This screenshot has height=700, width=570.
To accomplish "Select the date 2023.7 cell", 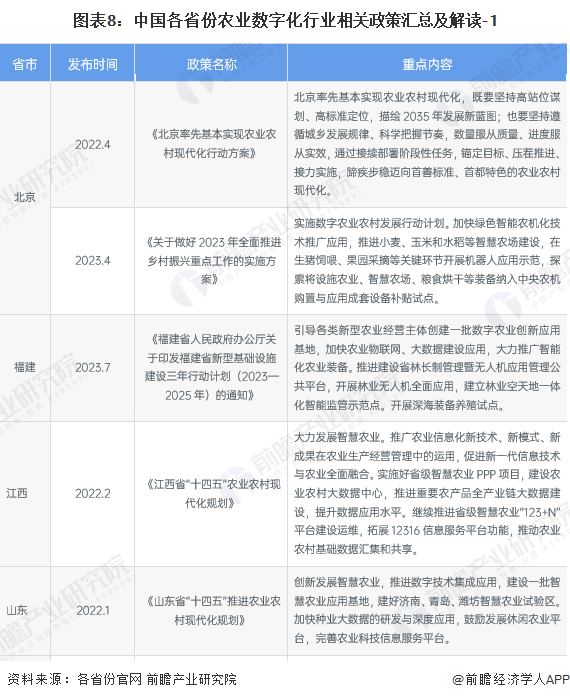I will click(92, 367).
